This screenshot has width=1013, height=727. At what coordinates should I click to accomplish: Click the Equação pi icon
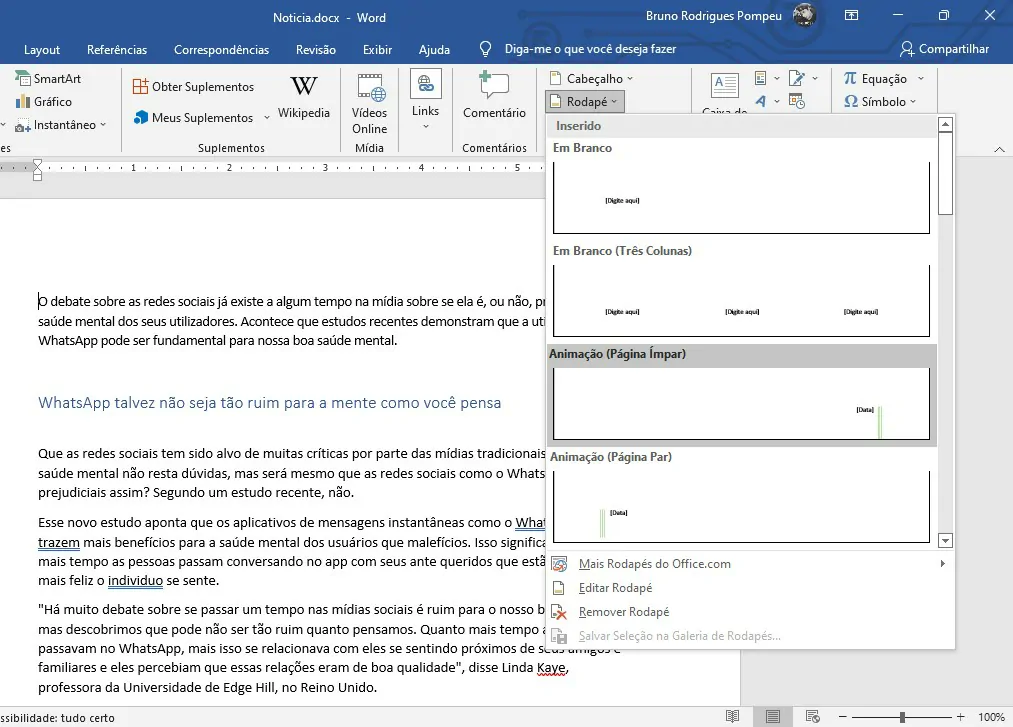pos(850,78)
